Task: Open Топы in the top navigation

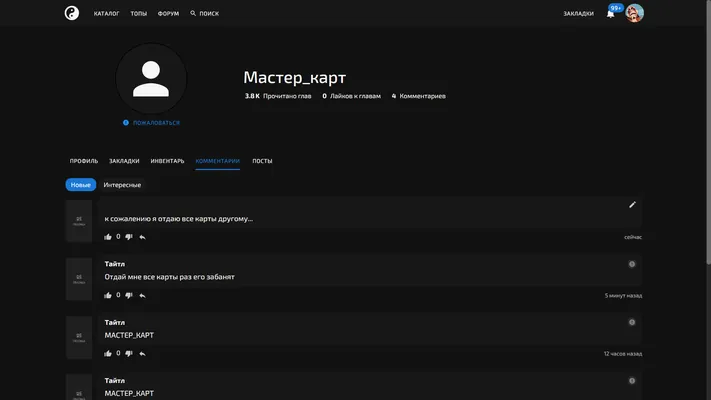Action: coord(139,14)
